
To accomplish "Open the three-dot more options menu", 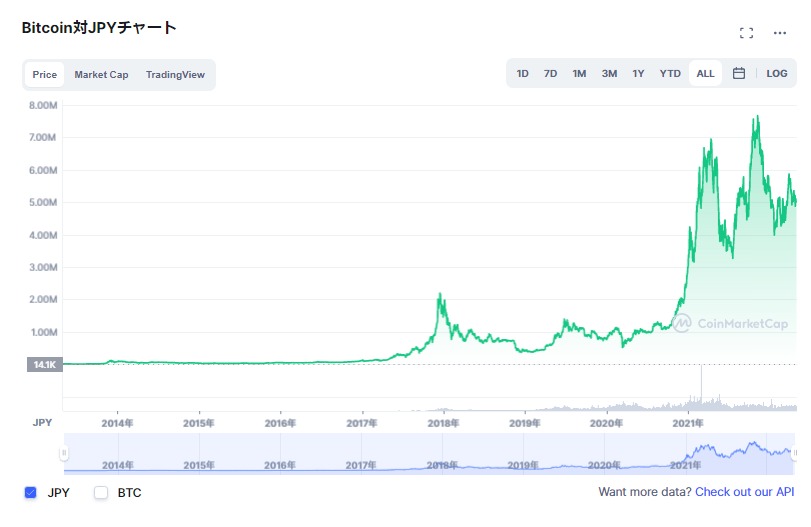I will (779, 33).
